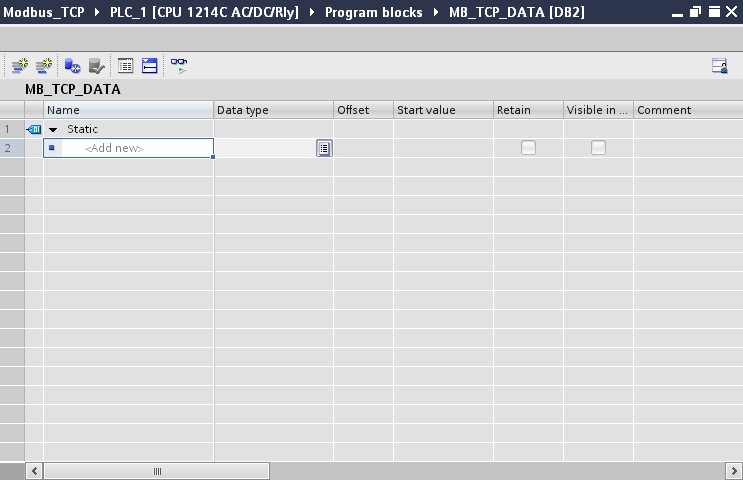Click the Start value column header
Screen dimensions: 743x480
[444, 110]
